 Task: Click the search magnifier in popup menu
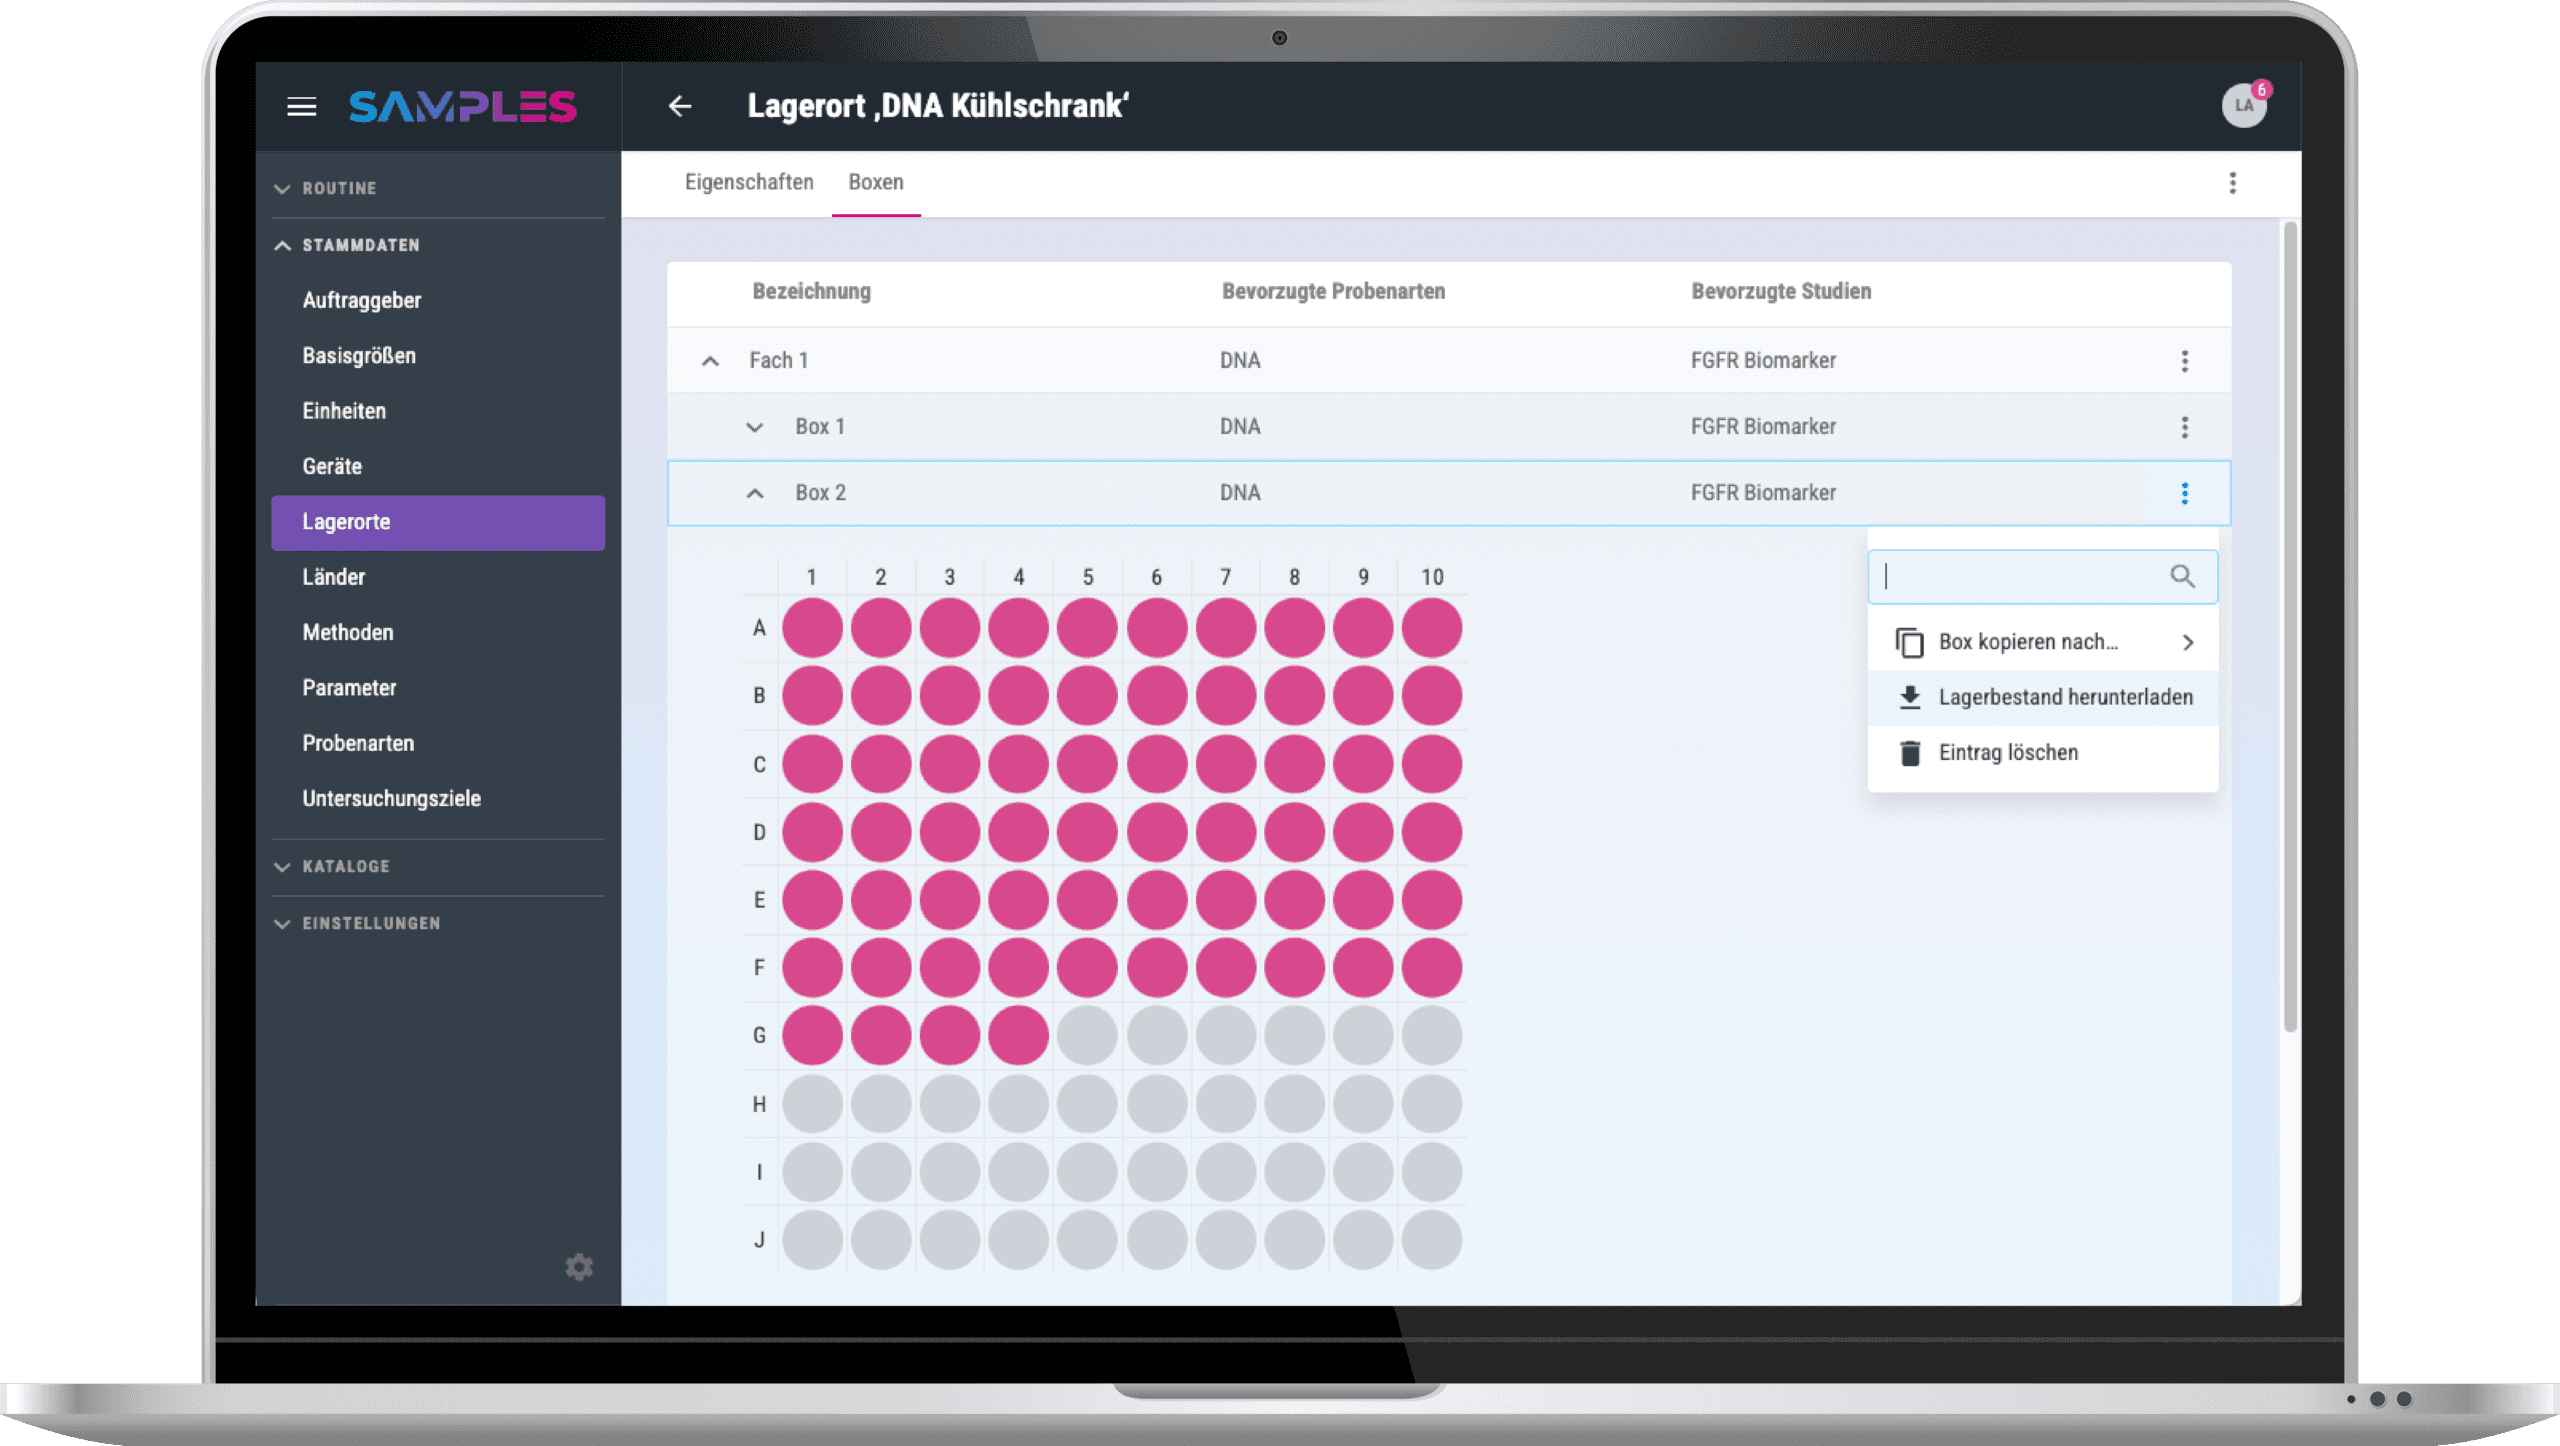pos(2182,576)
